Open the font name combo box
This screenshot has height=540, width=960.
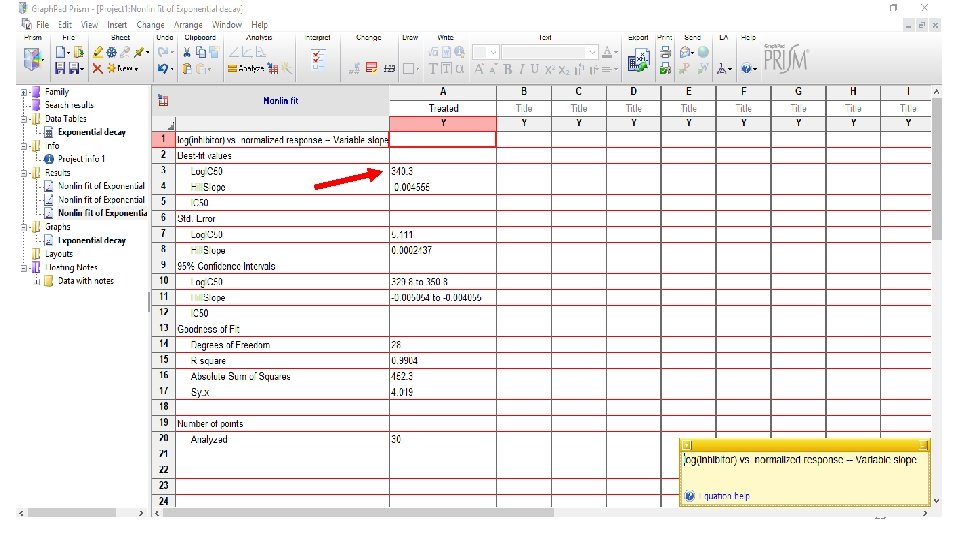coord(550,53)
